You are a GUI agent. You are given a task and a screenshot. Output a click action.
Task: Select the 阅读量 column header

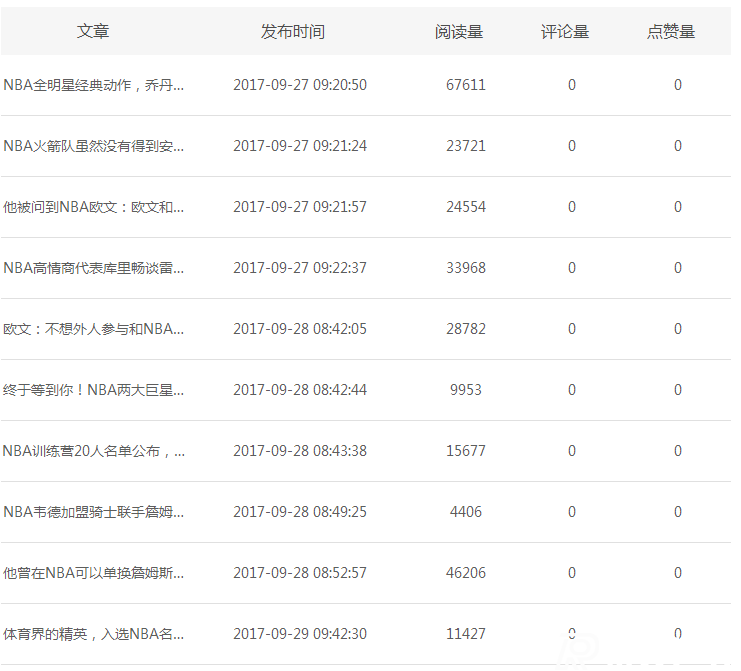point(459,32)
